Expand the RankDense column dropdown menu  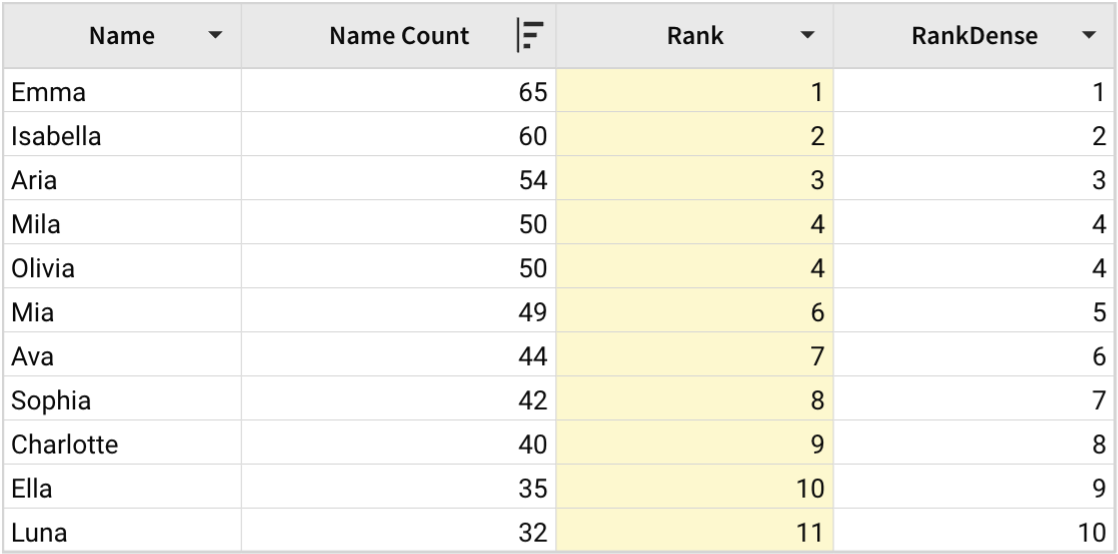point(1089,37)
